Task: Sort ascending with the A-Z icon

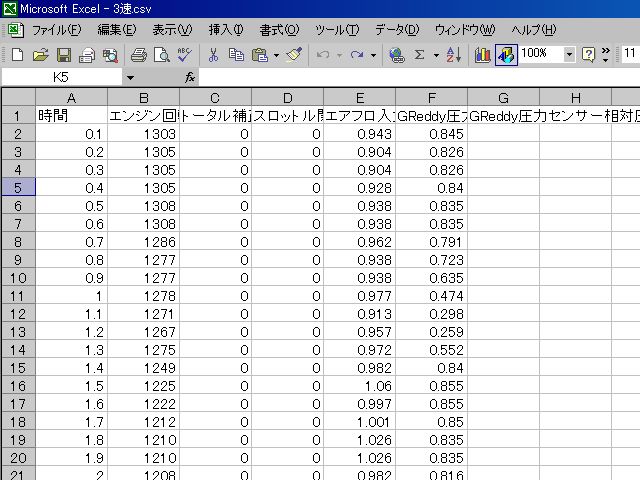Action: click(x=453, y=55)
